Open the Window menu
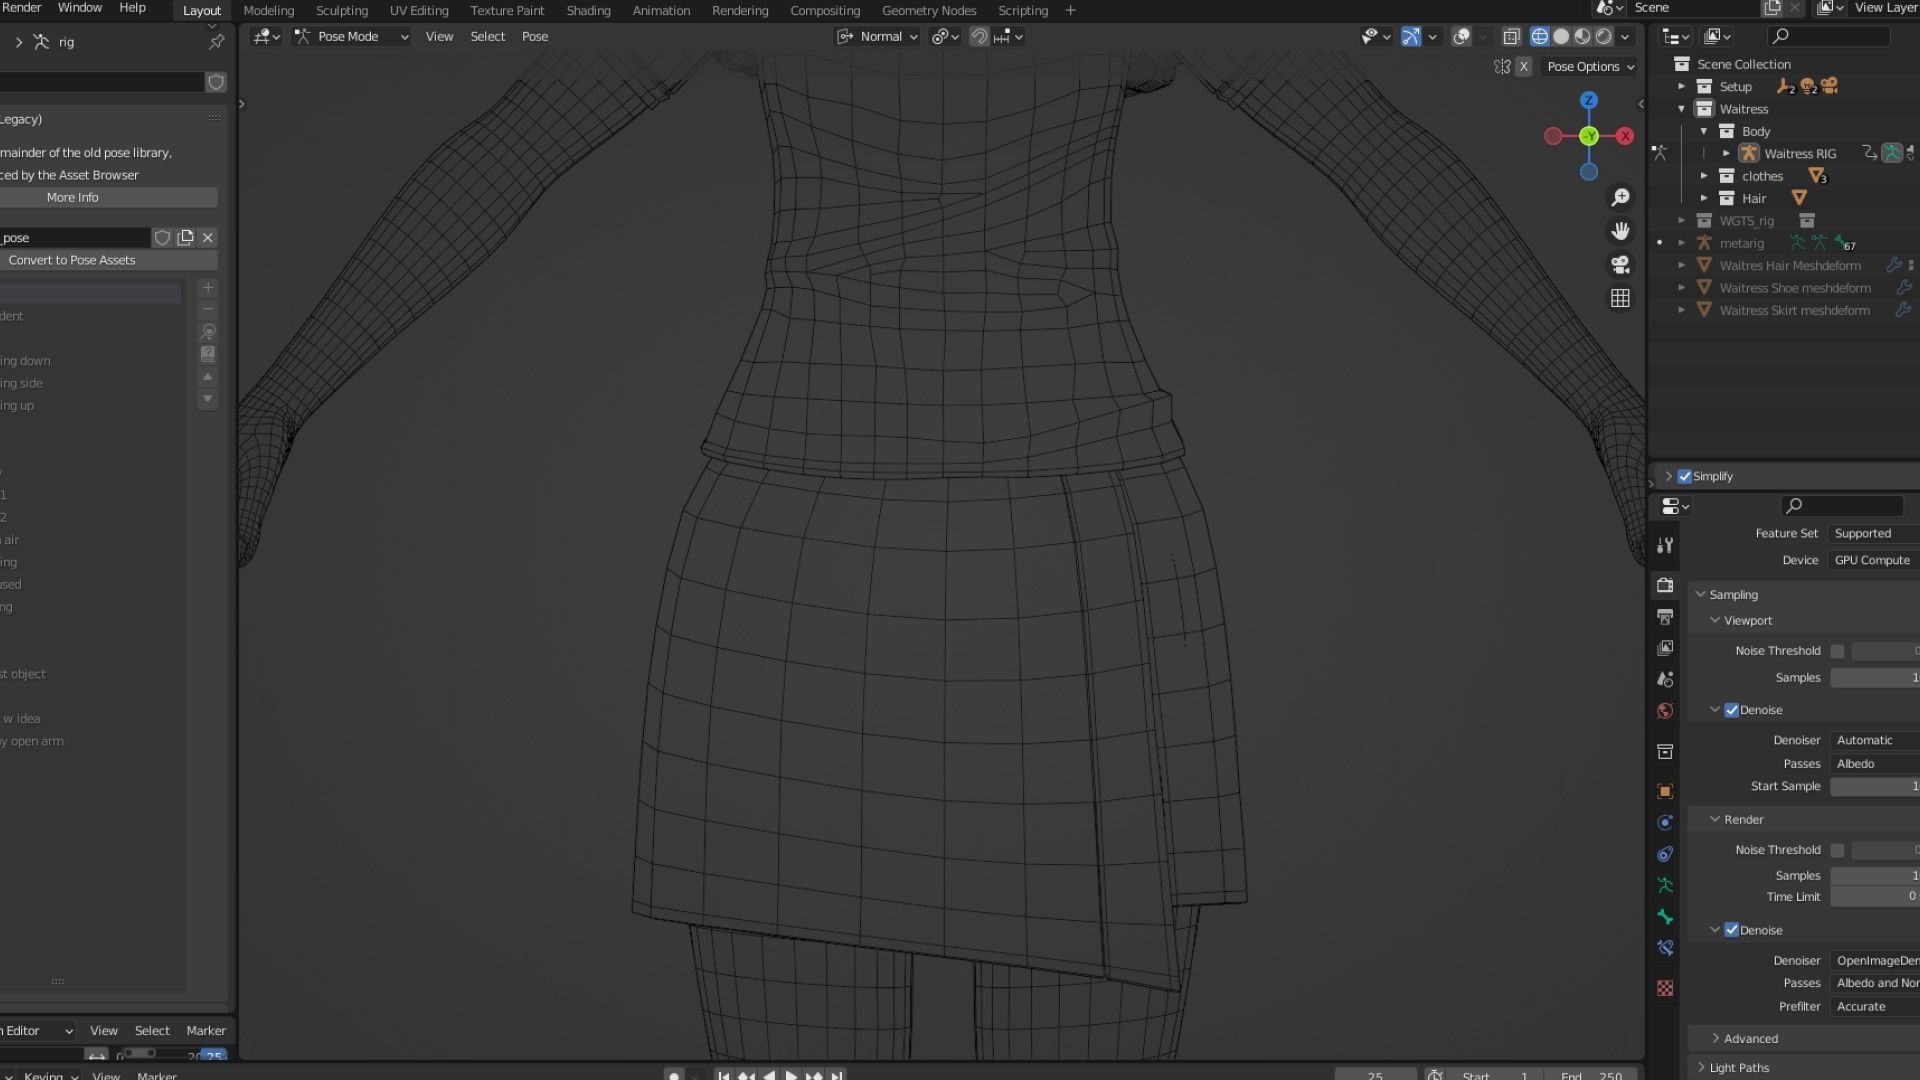Viewport: 1920px width, 1080px height. tap(80, 8)
